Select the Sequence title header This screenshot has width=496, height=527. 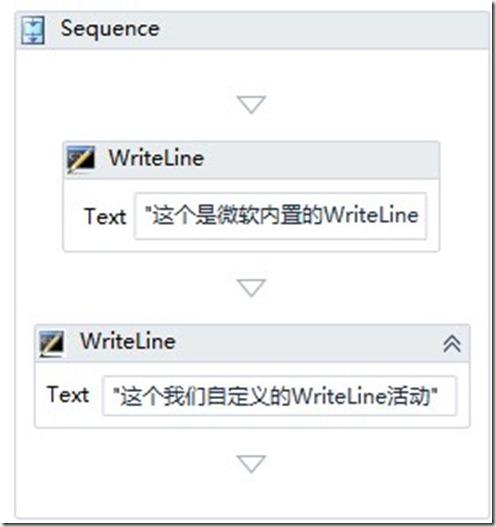coord(252,30)
